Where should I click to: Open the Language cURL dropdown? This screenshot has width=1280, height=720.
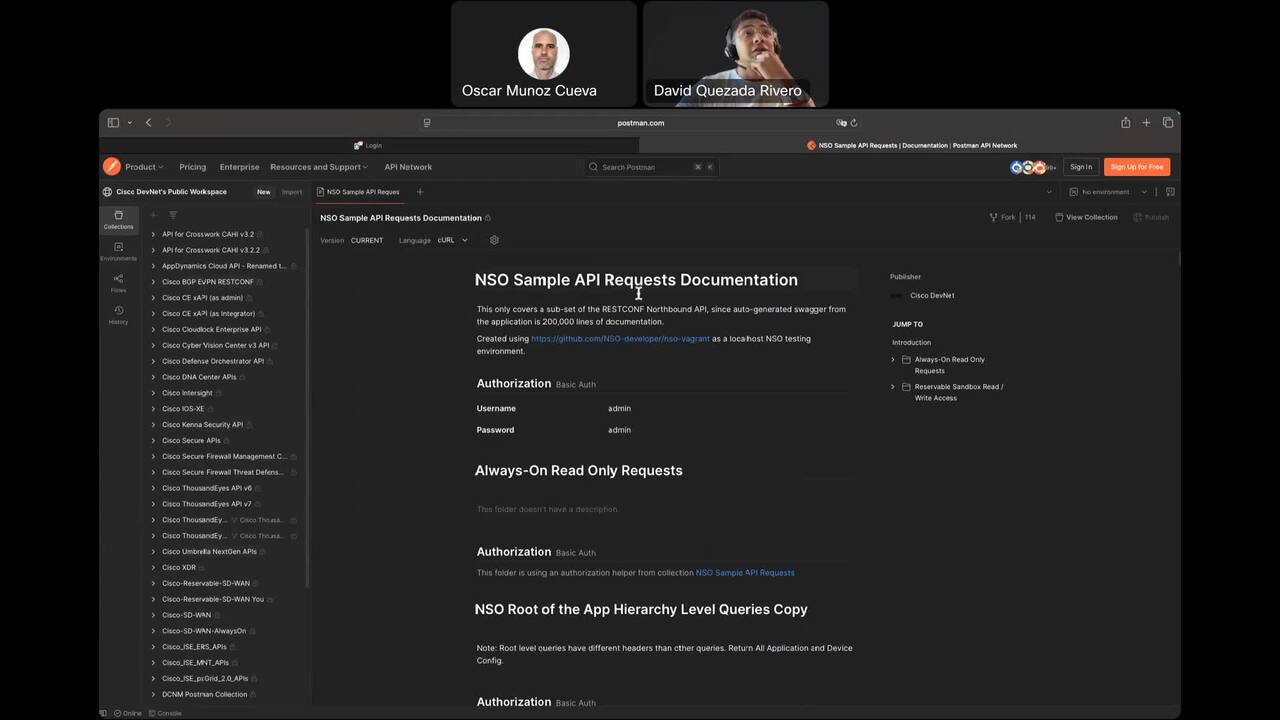(453, 240)
